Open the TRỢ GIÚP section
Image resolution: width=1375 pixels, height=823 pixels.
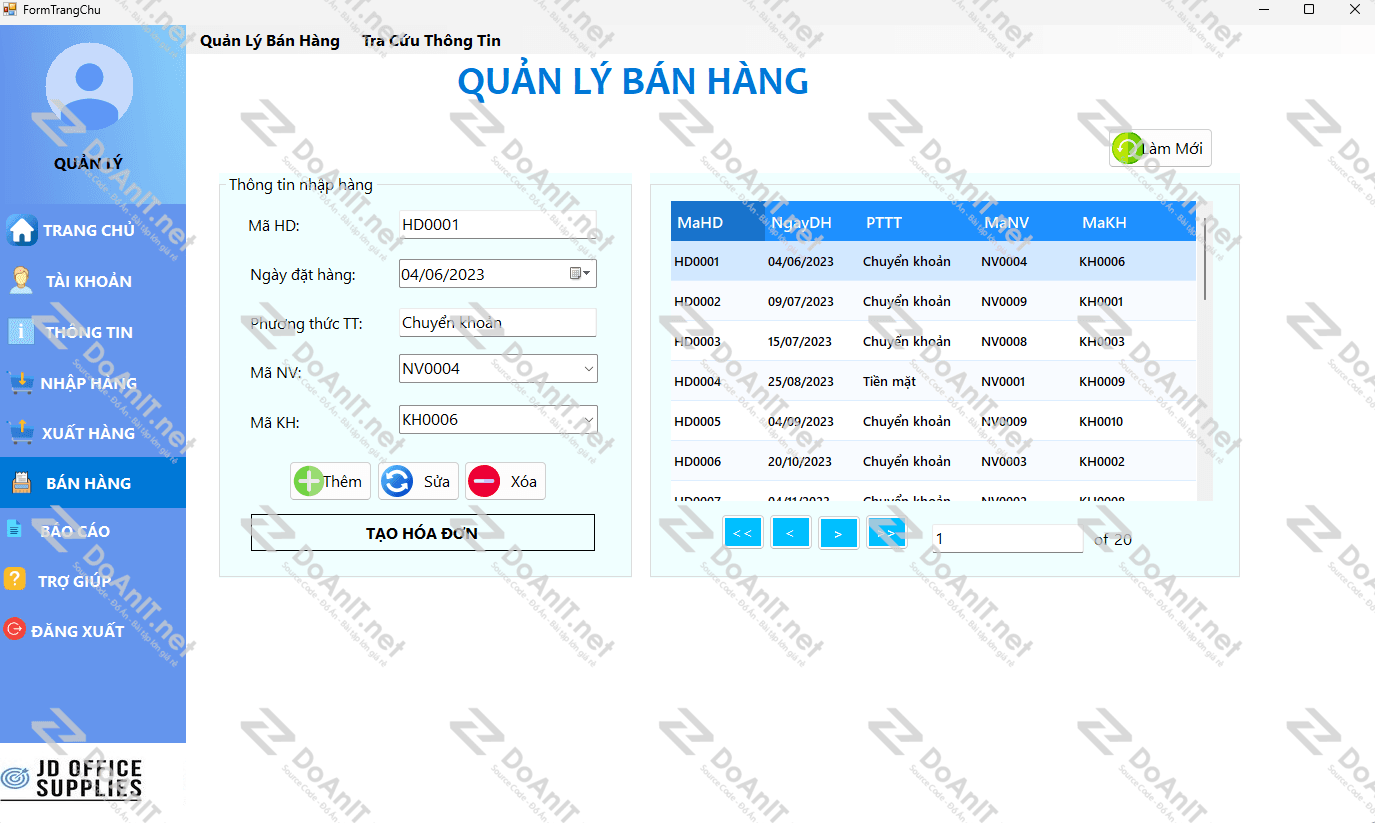pyautogui.click(x=93, y=581)
